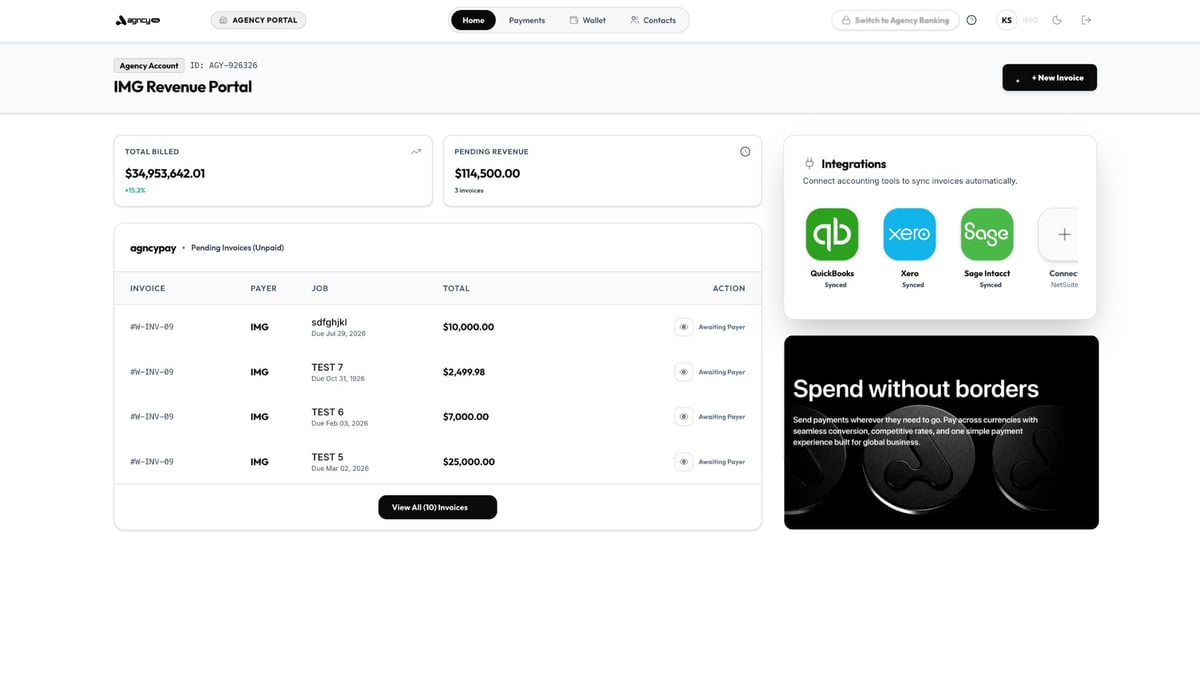1200x675 pixels.
Task: Click the $114,500.00 pending revenue value
Action: click(x=487, y=173)
